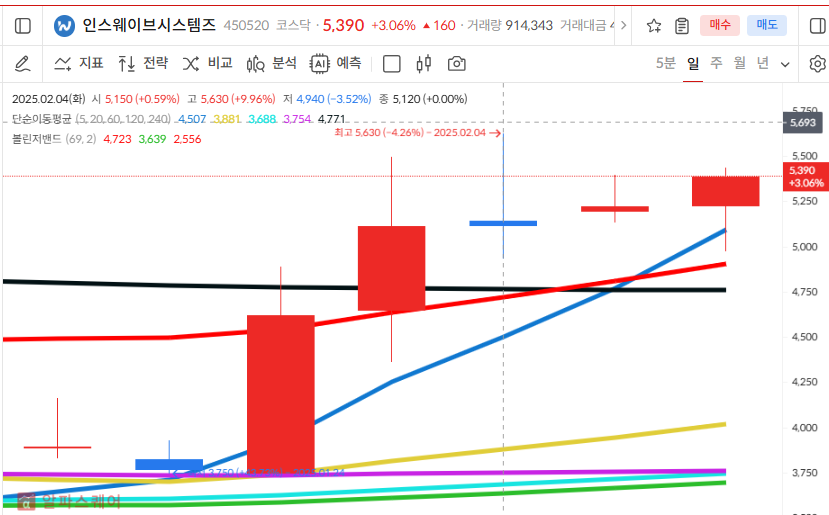Viewport: 829px width, 515px height.
Task: Switch to the 5분 timeframe
Action: coord(666,63)
